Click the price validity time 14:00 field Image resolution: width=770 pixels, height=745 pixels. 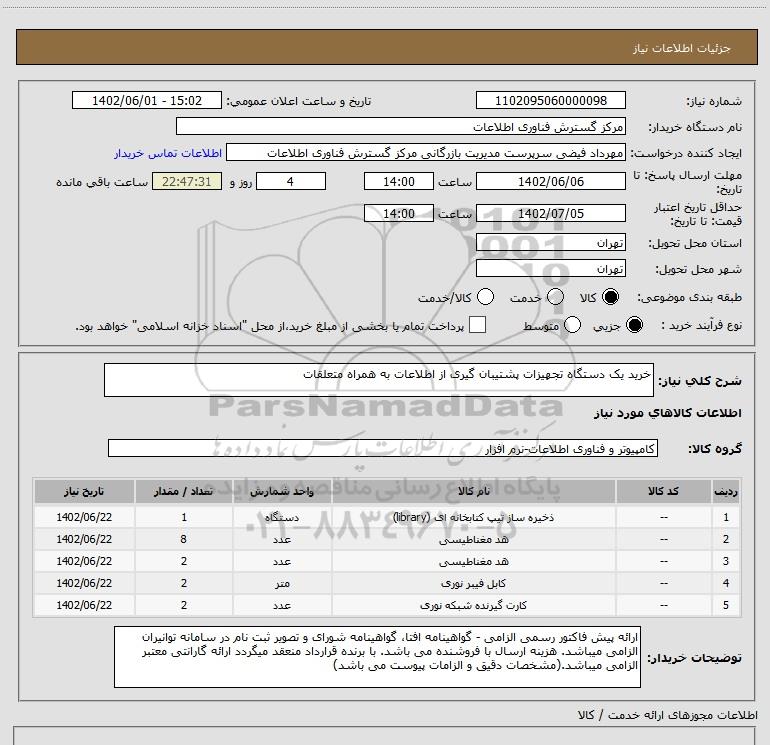[x=399, y=213]
